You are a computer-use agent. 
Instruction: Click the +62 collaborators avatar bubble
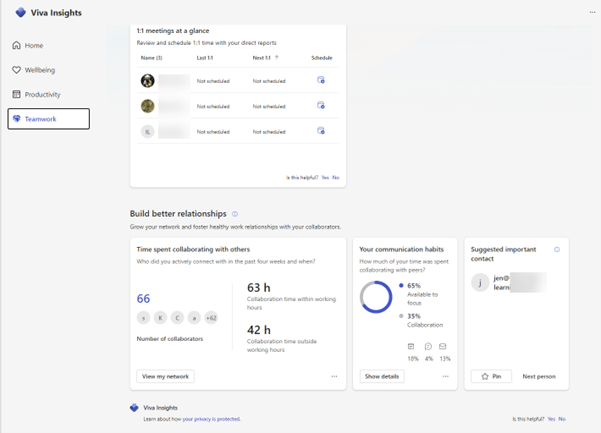tap(211, 318)
